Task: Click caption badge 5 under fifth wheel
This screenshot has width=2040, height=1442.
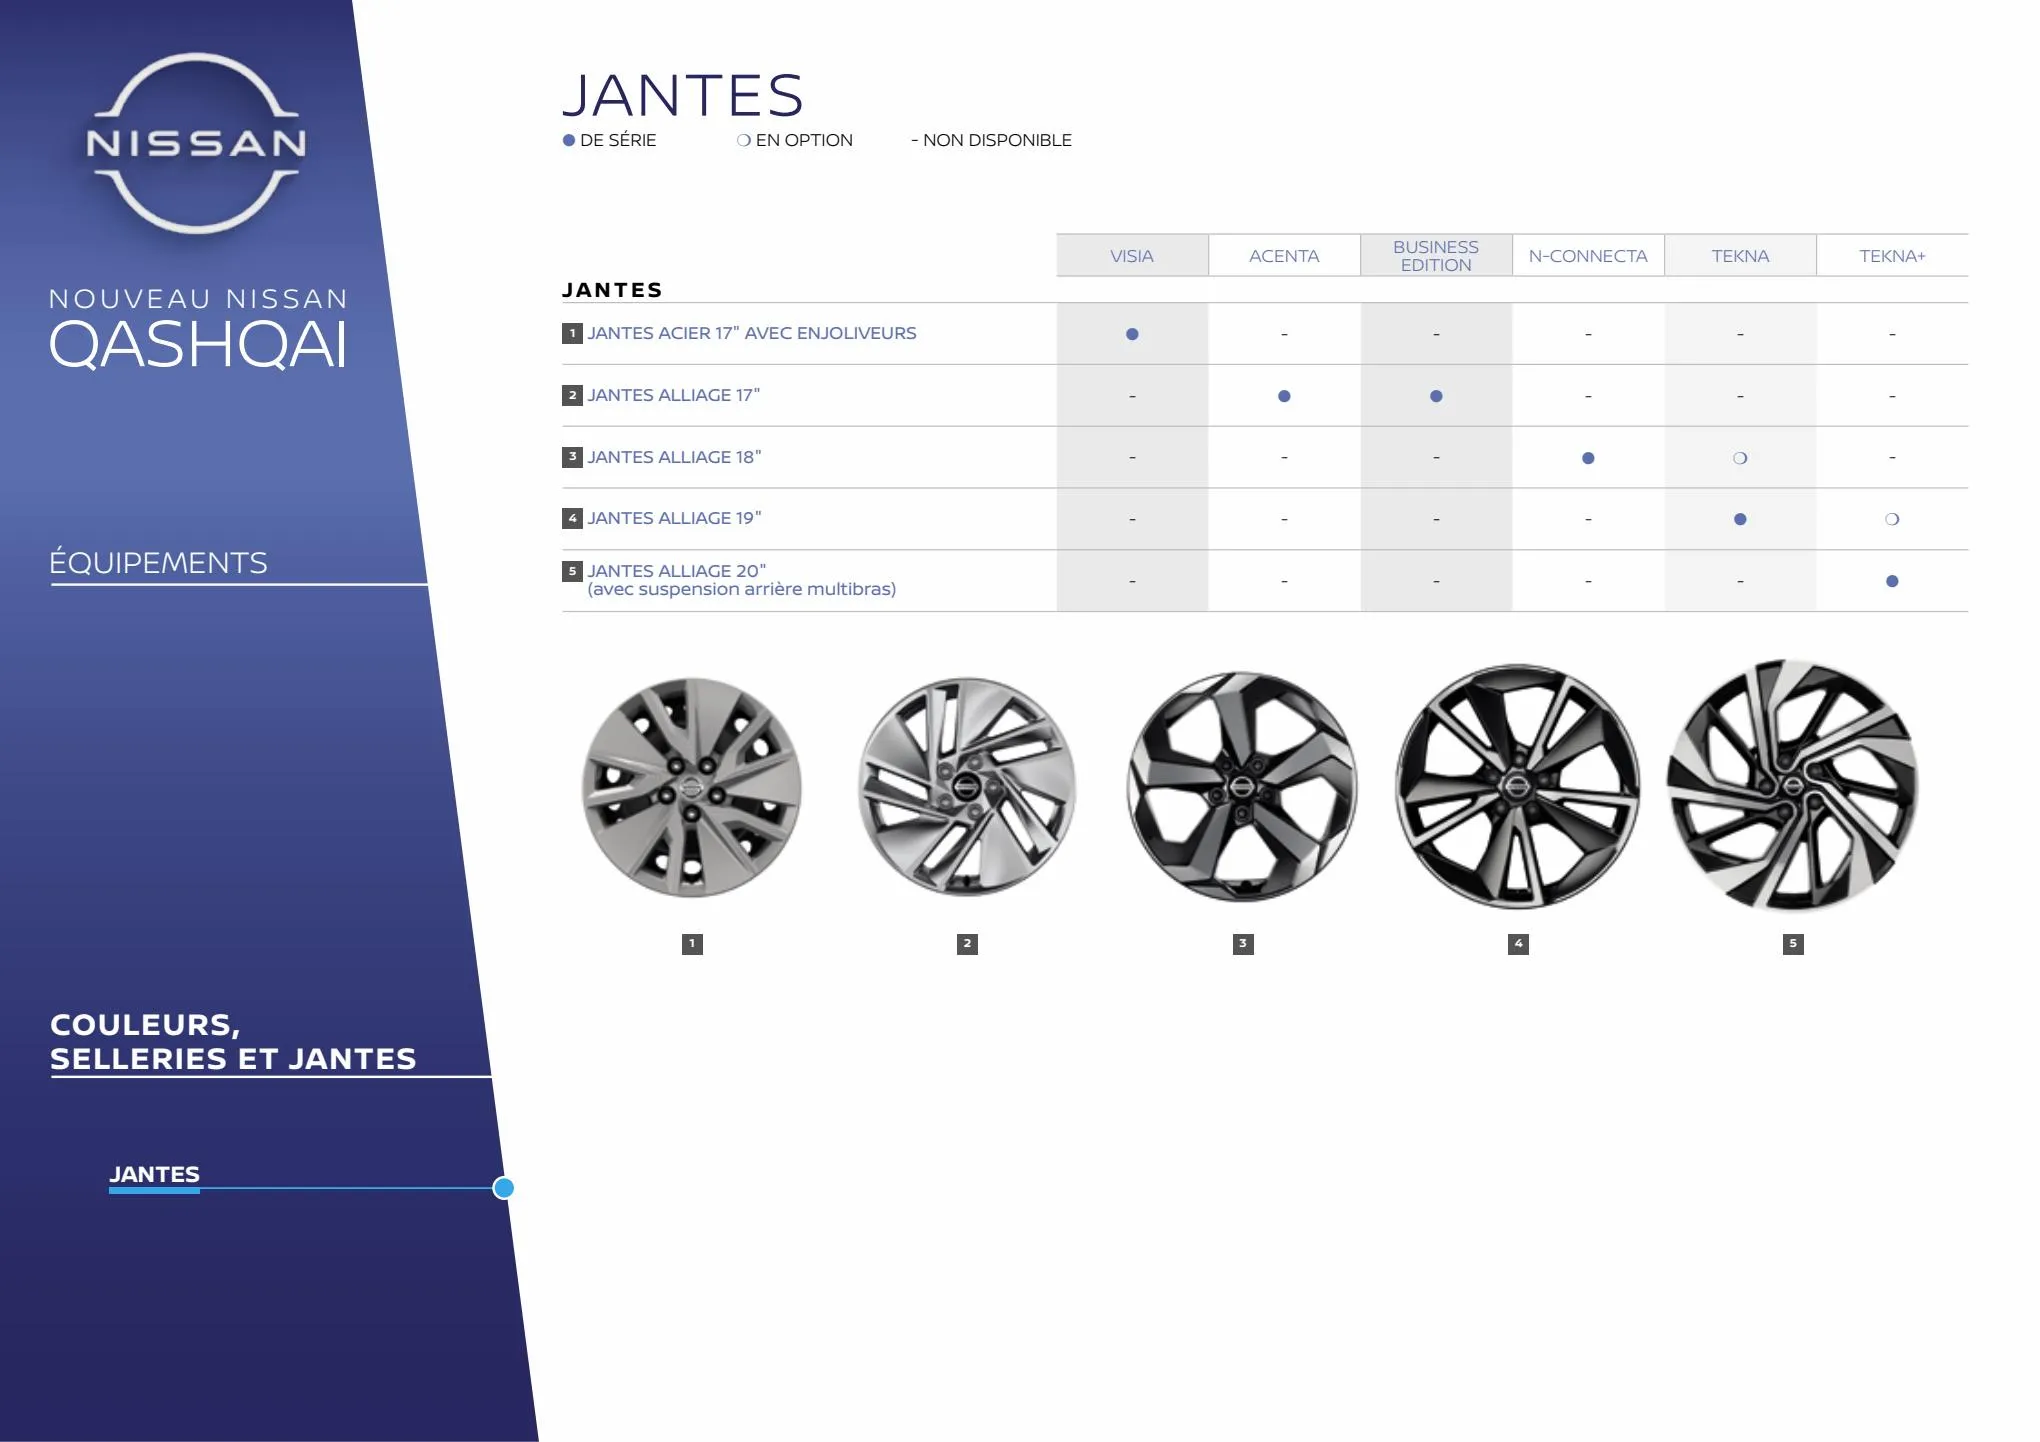Action: coord(1793,944)
